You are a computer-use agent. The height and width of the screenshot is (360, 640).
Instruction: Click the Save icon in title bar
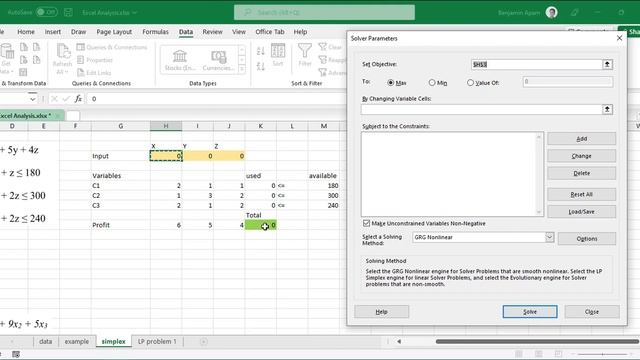click(x=68, y=12)
